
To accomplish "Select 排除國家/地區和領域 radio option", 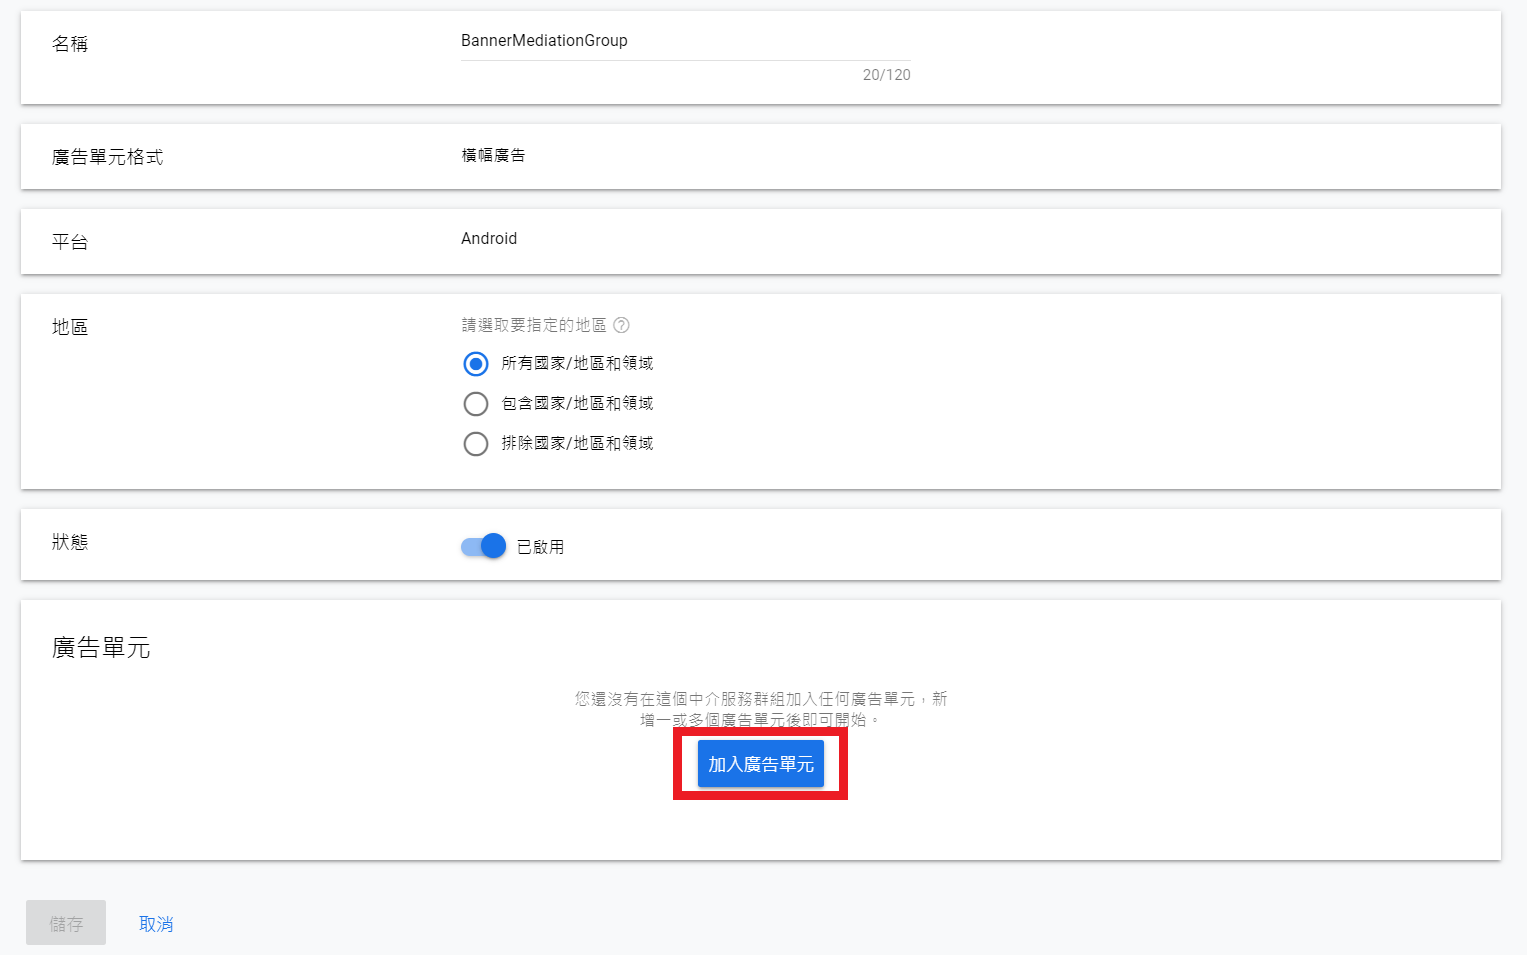I will click(x=476, y=443).
